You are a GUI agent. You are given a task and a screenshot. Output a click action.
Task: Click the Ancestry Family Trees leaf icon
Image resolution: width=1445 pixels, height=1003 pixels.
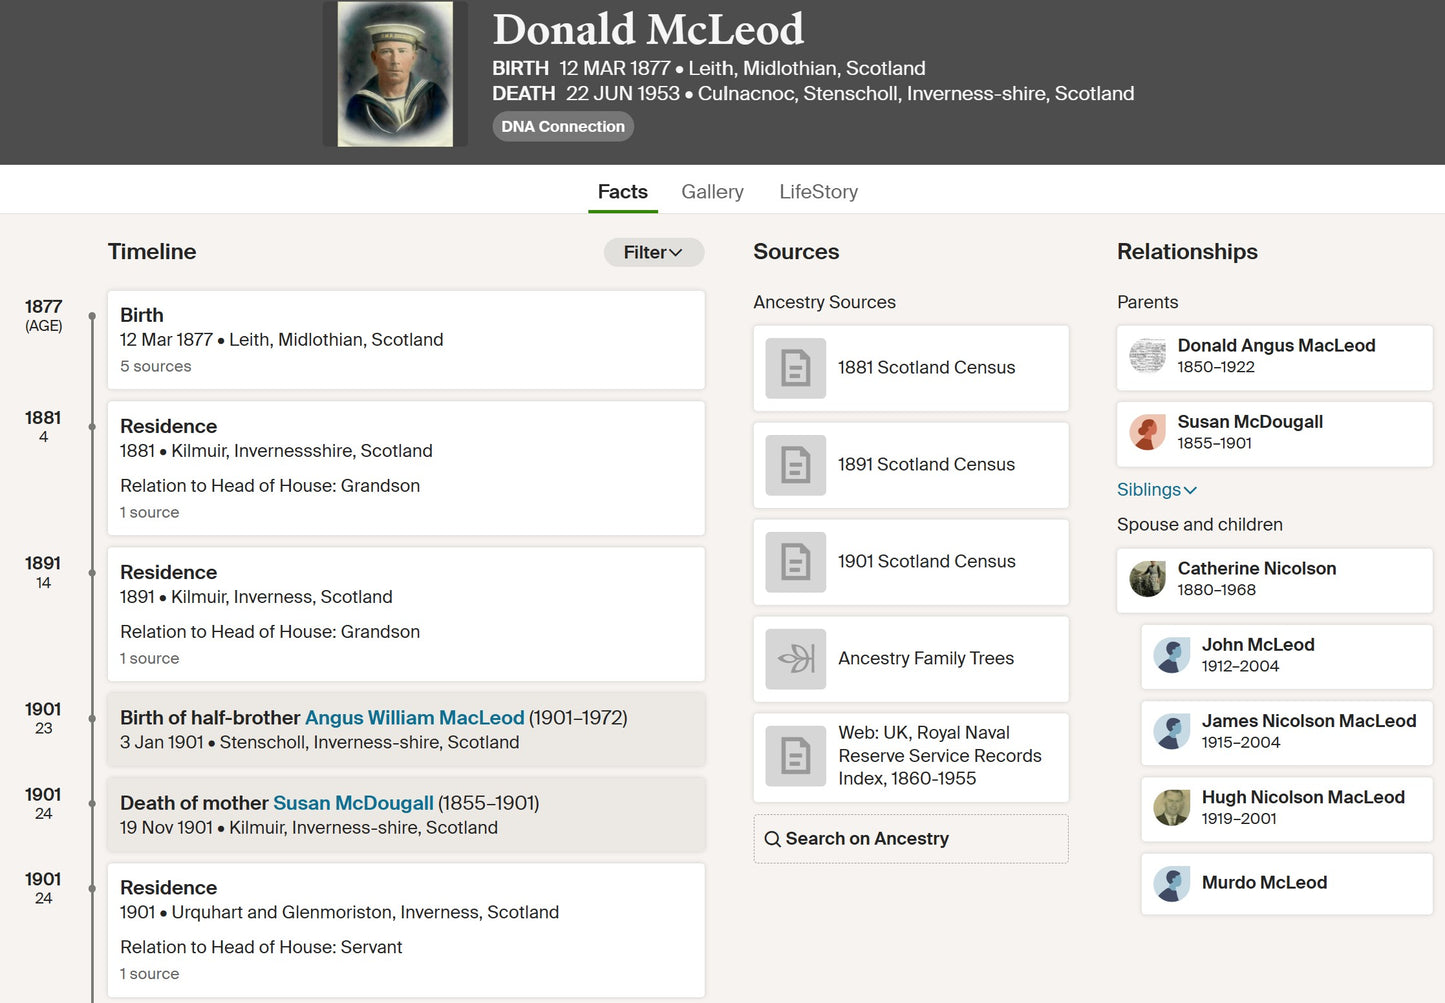pos(796,659)
